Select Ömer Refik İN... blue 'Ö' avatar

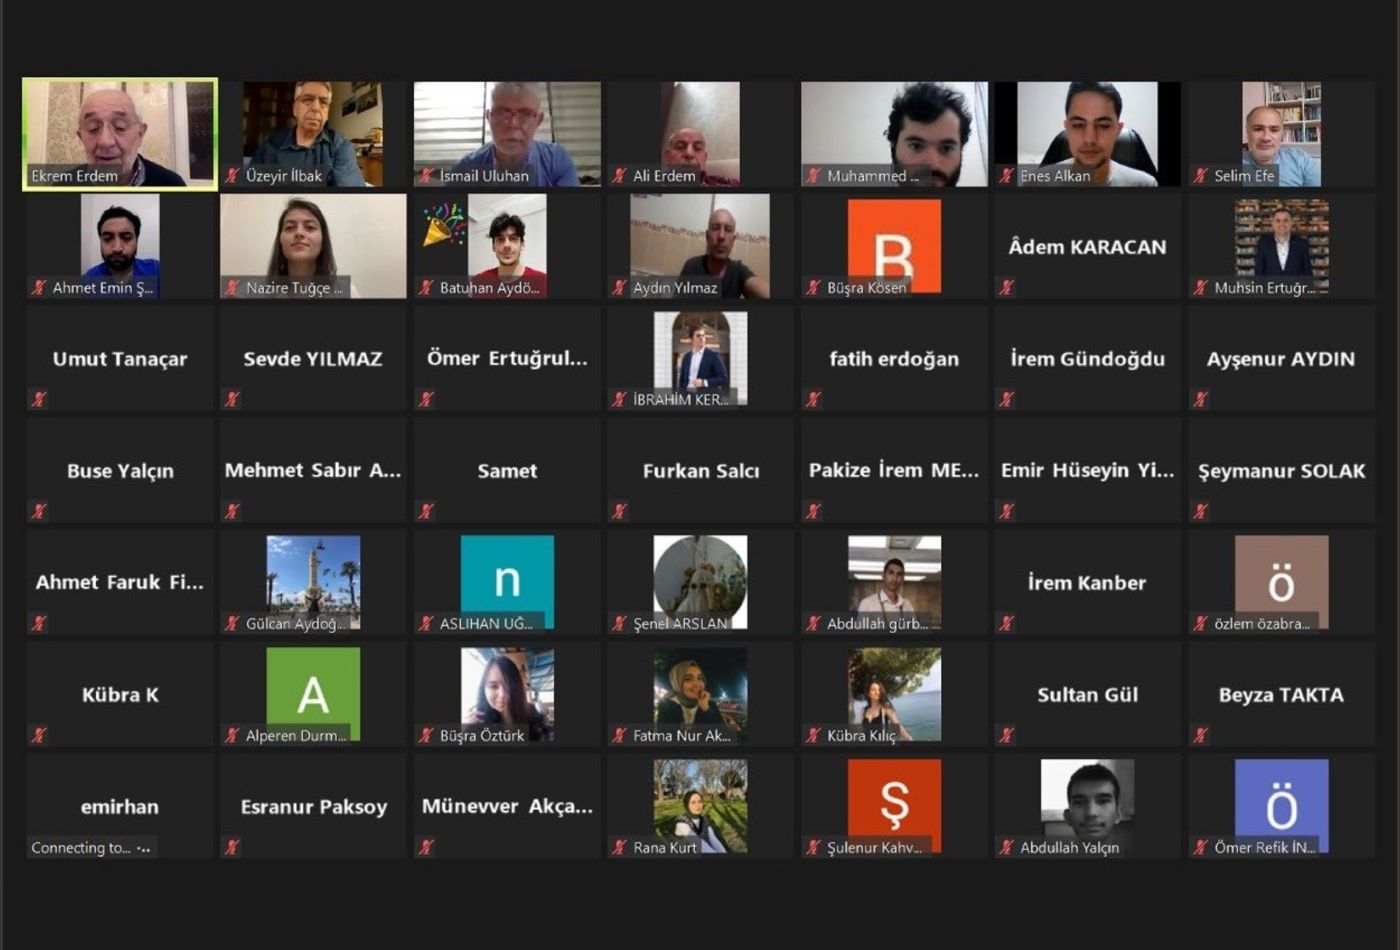(x=1281, y=806)
